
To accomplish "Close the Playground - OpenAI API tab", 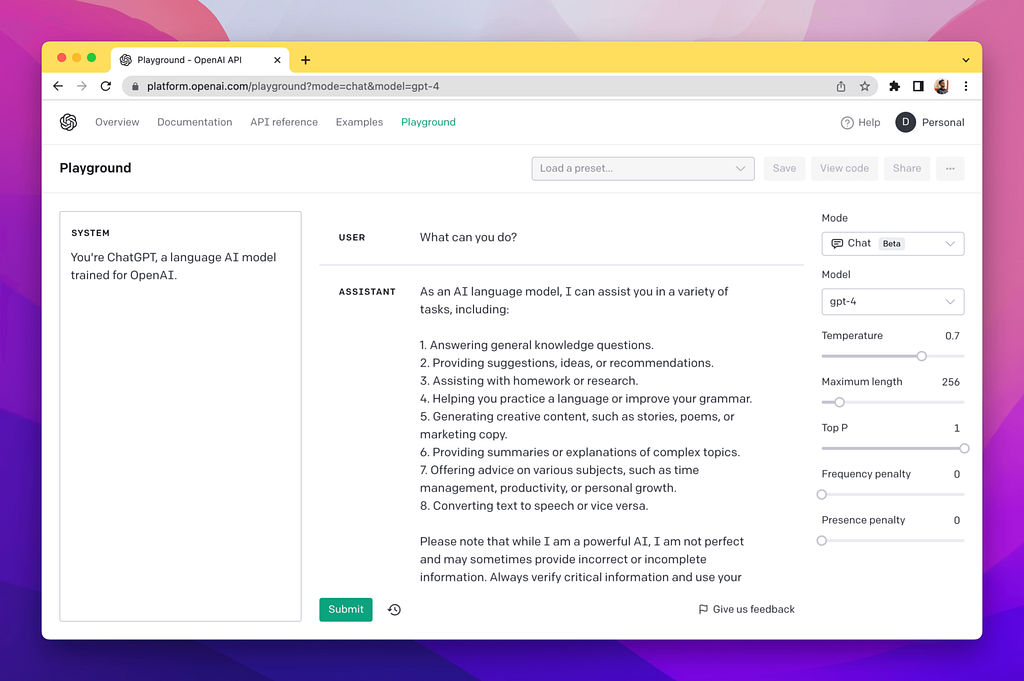I will click(x=277, y=60).
